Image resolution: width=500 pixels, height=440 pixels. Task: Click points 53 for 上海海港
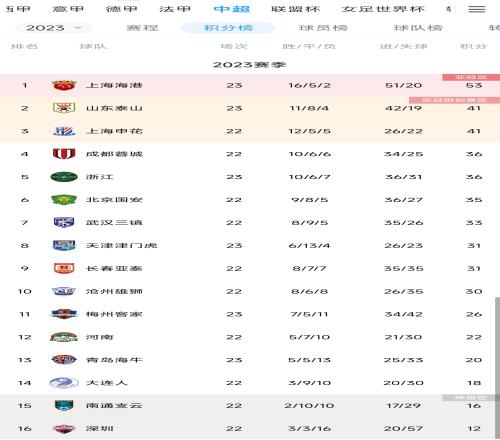tap(474, 85)
